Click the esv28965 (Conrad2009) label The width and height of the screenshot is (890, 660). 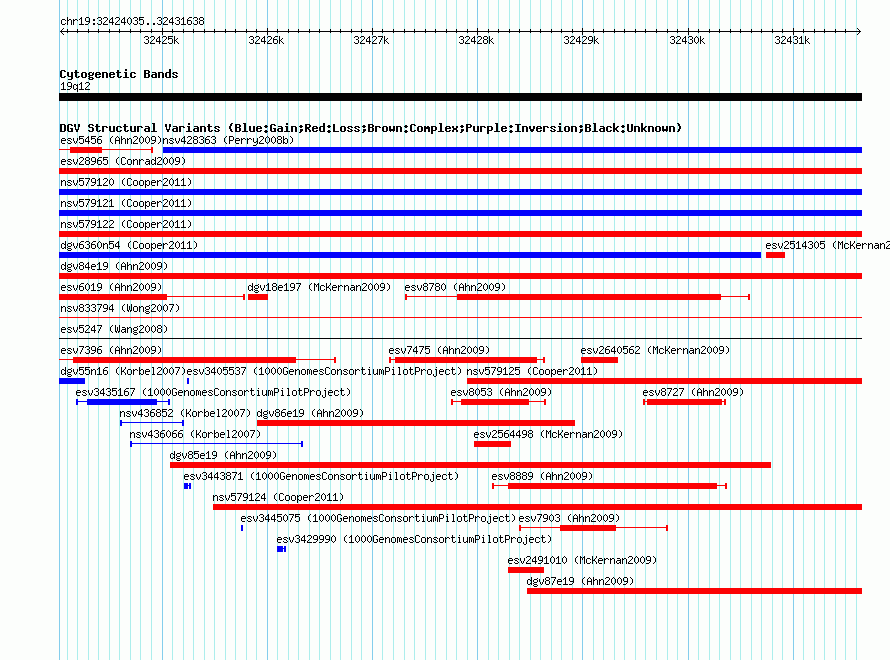click(x=123, y=161)
